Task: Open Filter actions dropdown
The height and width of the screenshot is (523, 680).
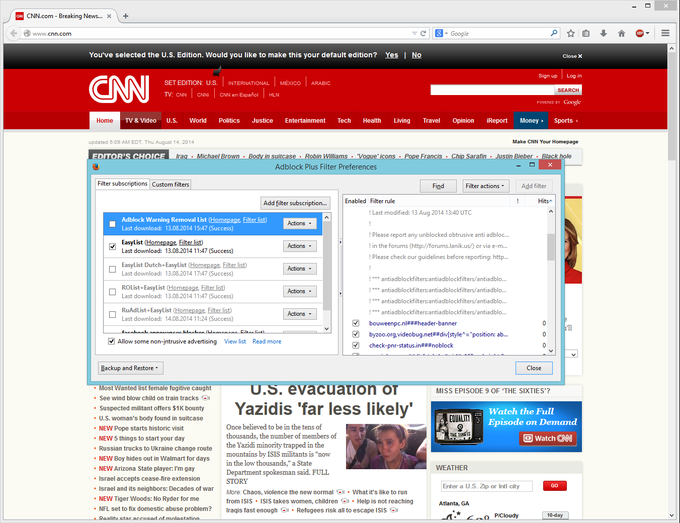Action: coord(486,186)
